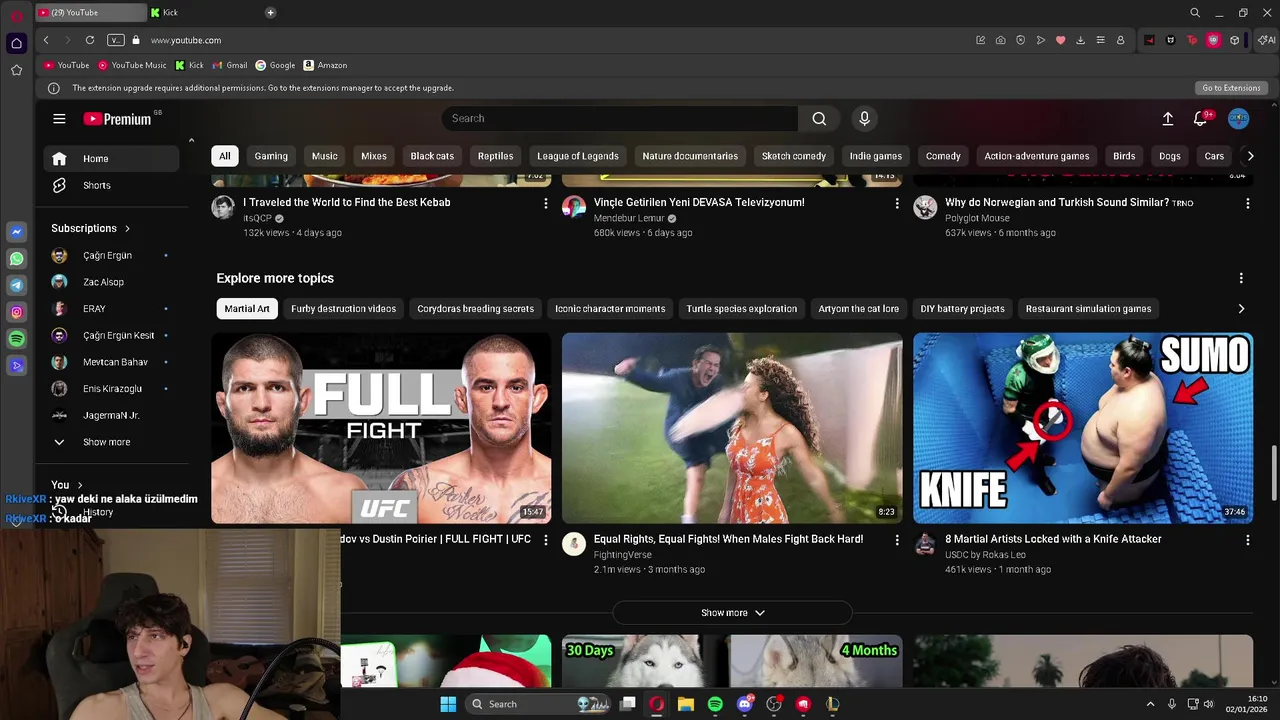
Task: Open the extensions cube icon
Action: coord(1235,40)
